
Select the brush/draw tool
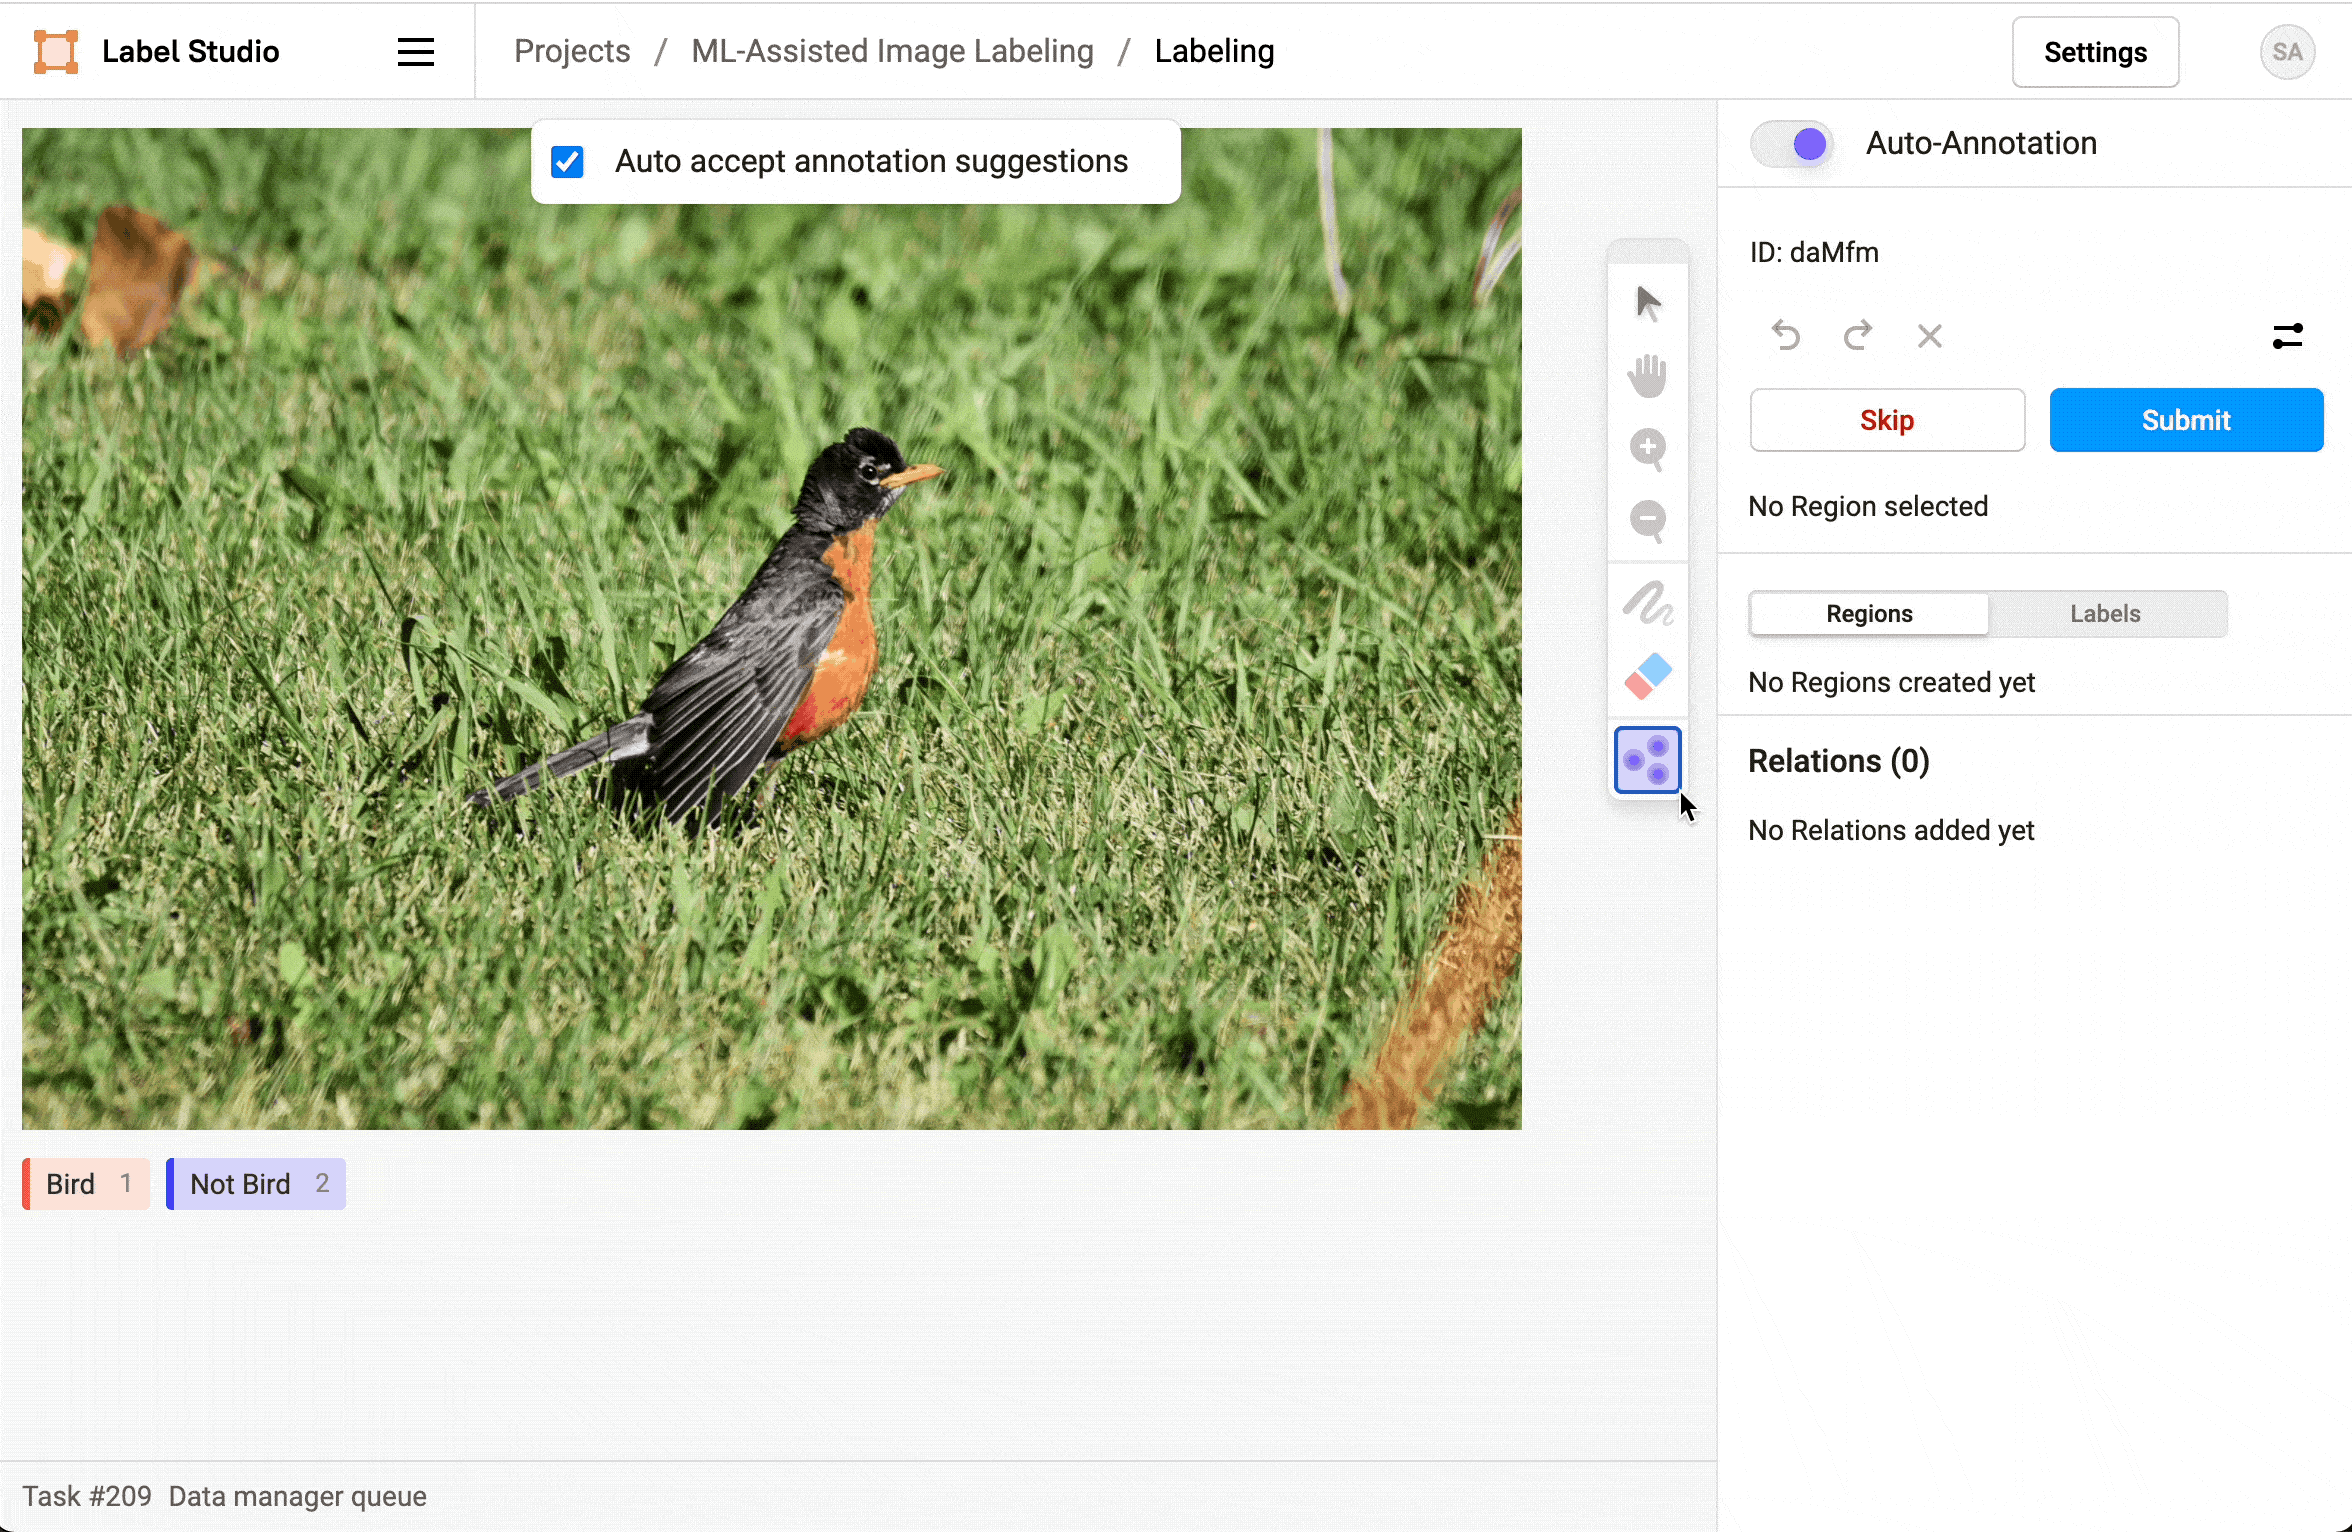(x=1647, y=601)
